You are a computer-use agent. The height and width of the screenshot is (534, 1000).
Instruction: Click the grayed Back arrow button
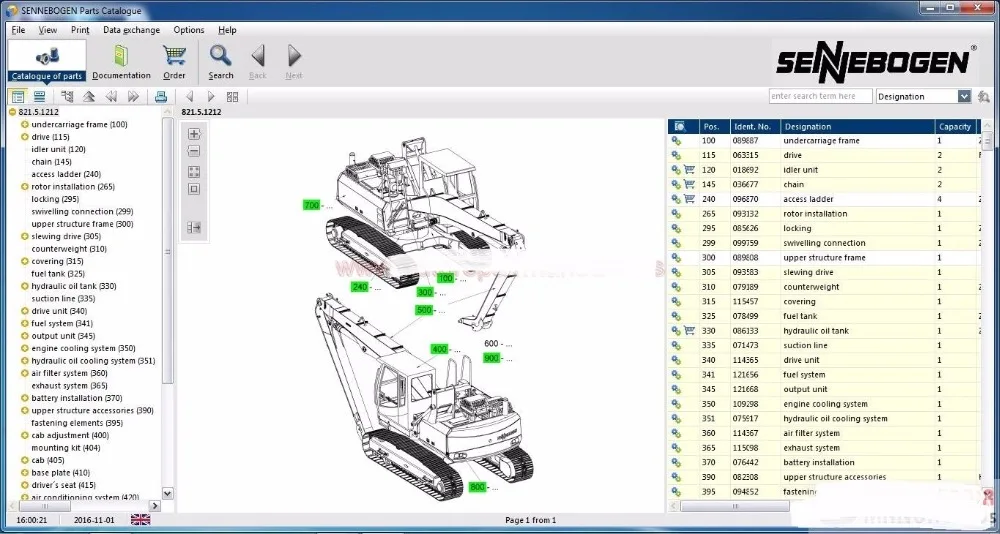pyautogui.click(x=258, y=62)
